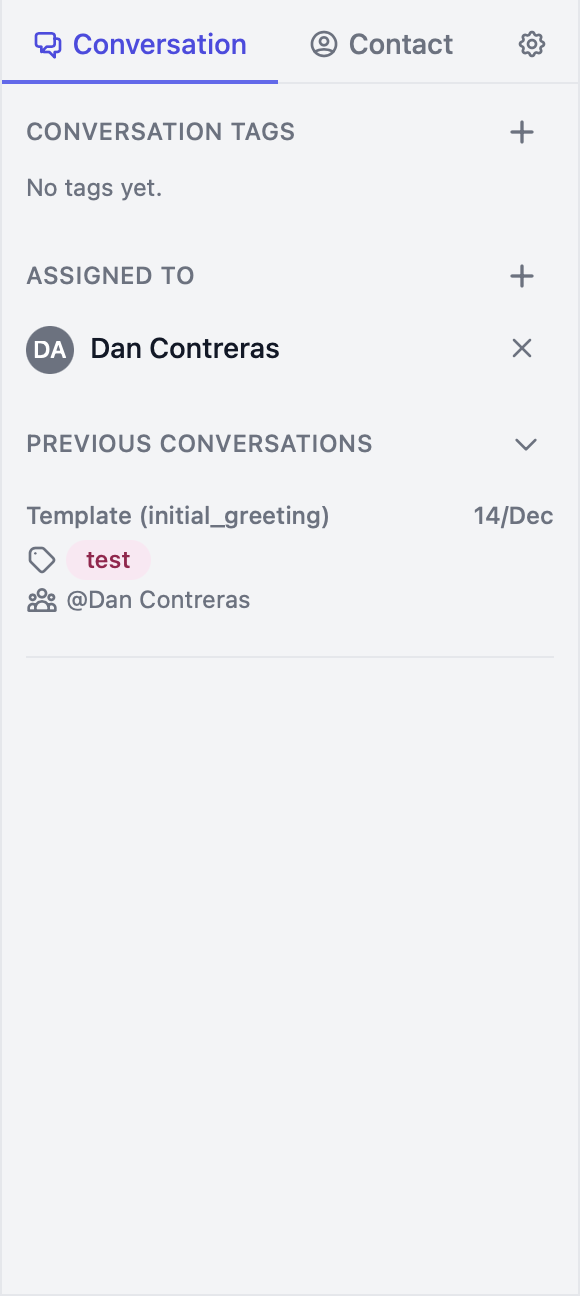Click the DA avatar for Dan Contreras
Viewport: 580px width, 1296px height.
50,349
